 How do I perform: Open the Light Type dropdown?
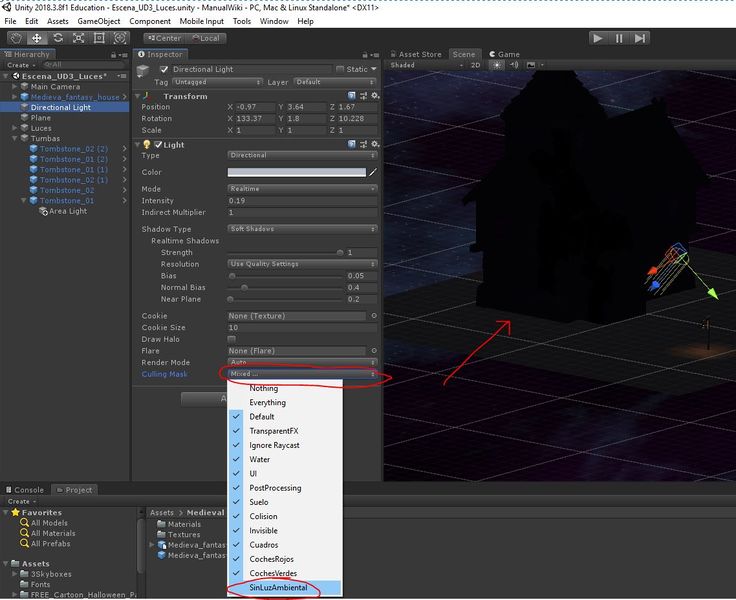[302, 155]
